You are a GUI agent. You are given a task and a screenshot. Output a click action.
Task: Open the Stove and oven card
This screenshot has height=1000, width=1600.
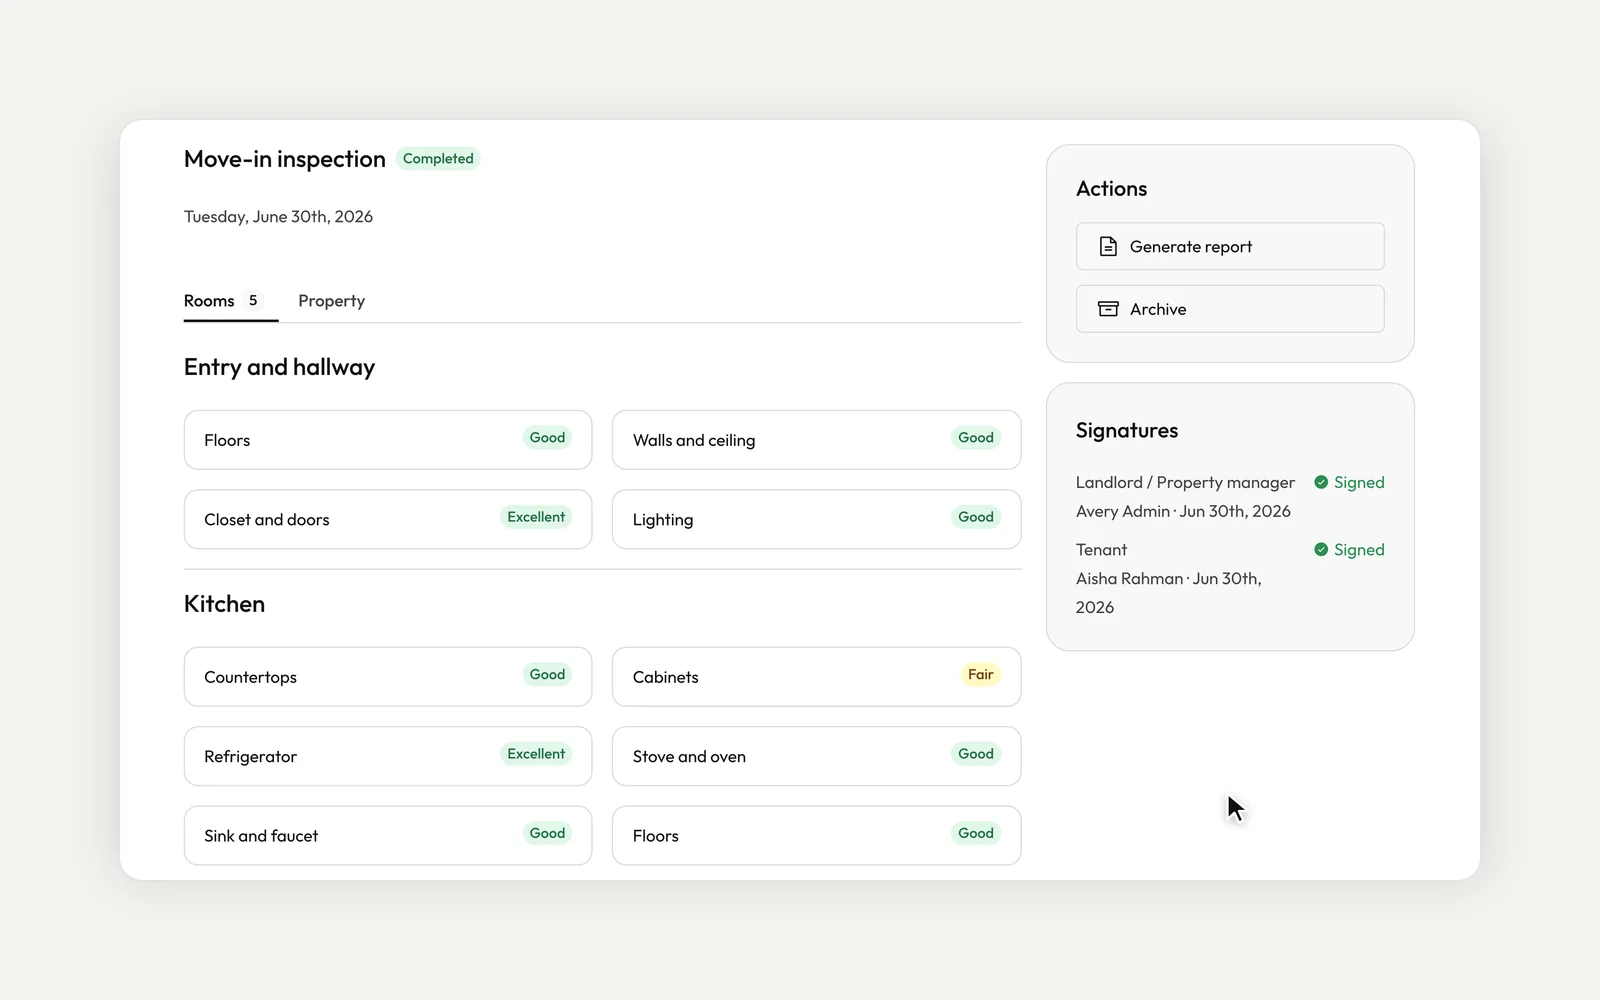816,756
